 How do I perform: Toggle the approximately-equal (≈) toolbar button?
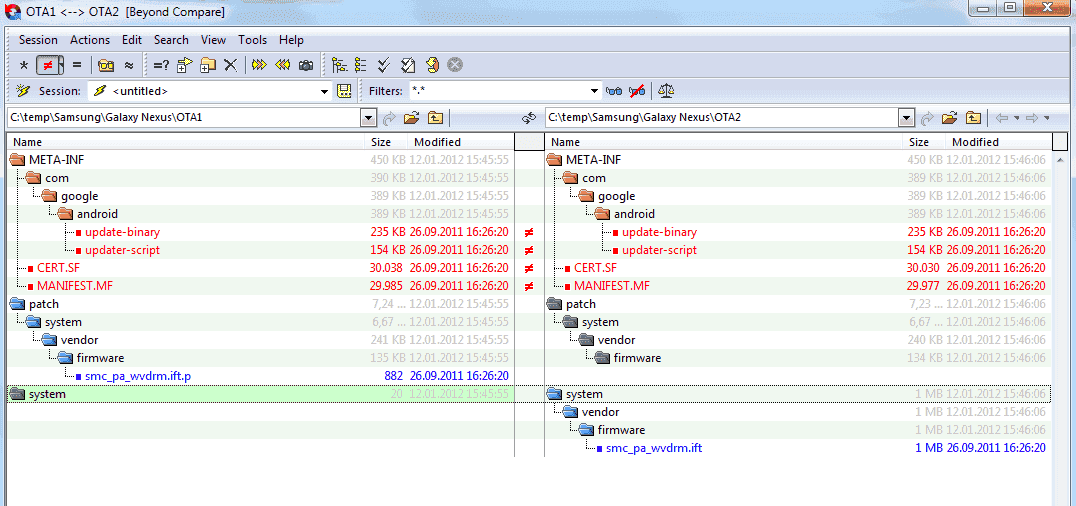coord(128,65)
